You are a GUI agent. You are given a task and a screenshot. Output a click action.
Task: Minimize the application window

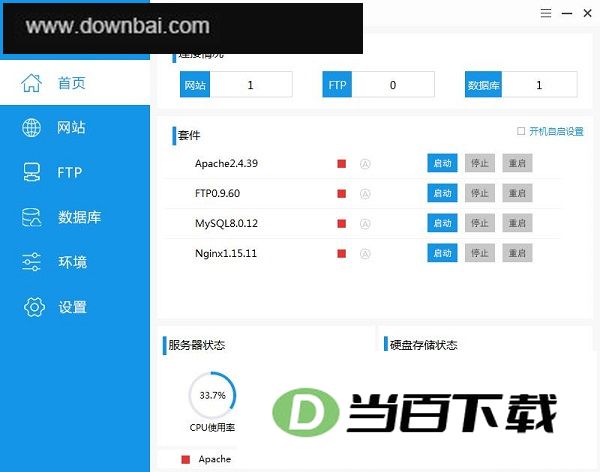tap(567, 13)
